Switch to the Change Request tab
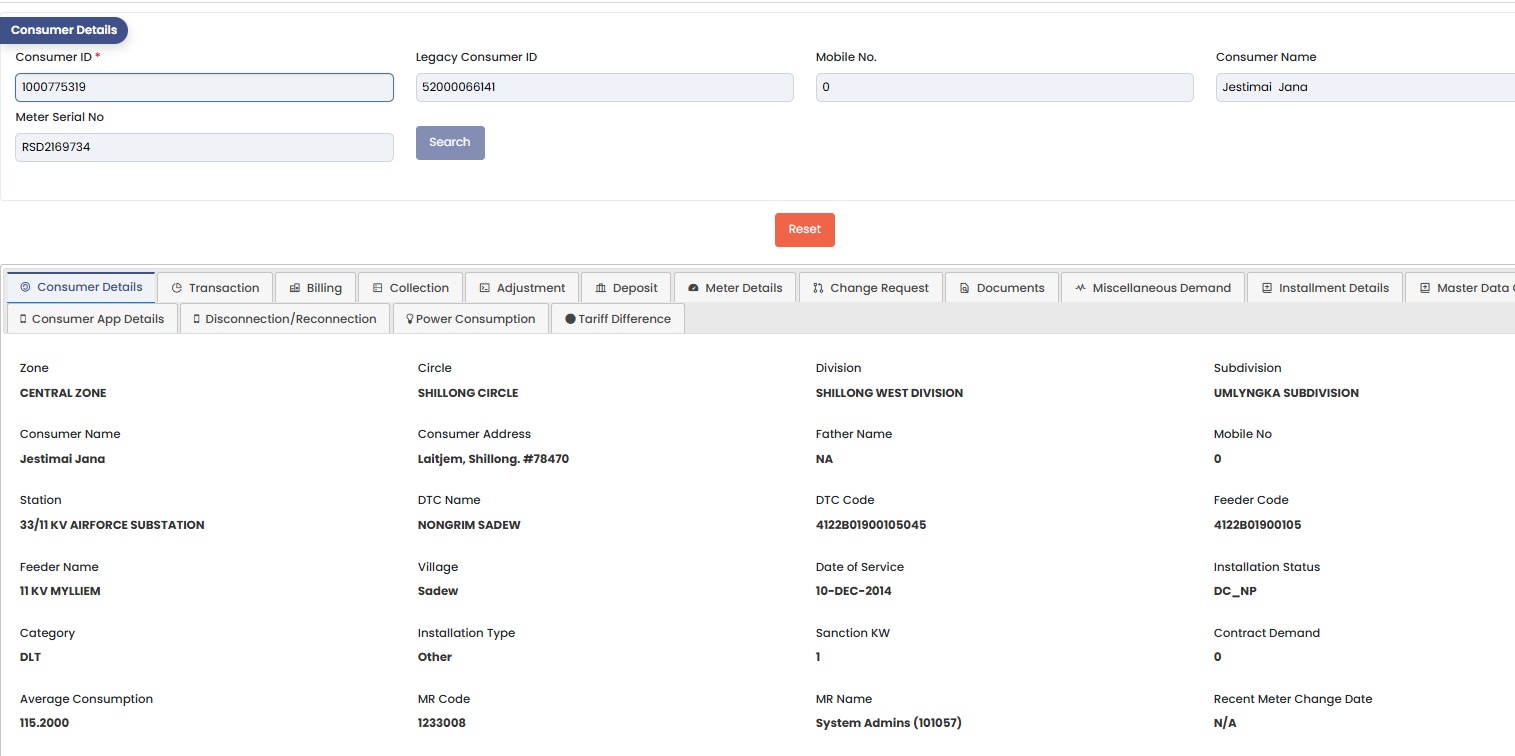 870,288
